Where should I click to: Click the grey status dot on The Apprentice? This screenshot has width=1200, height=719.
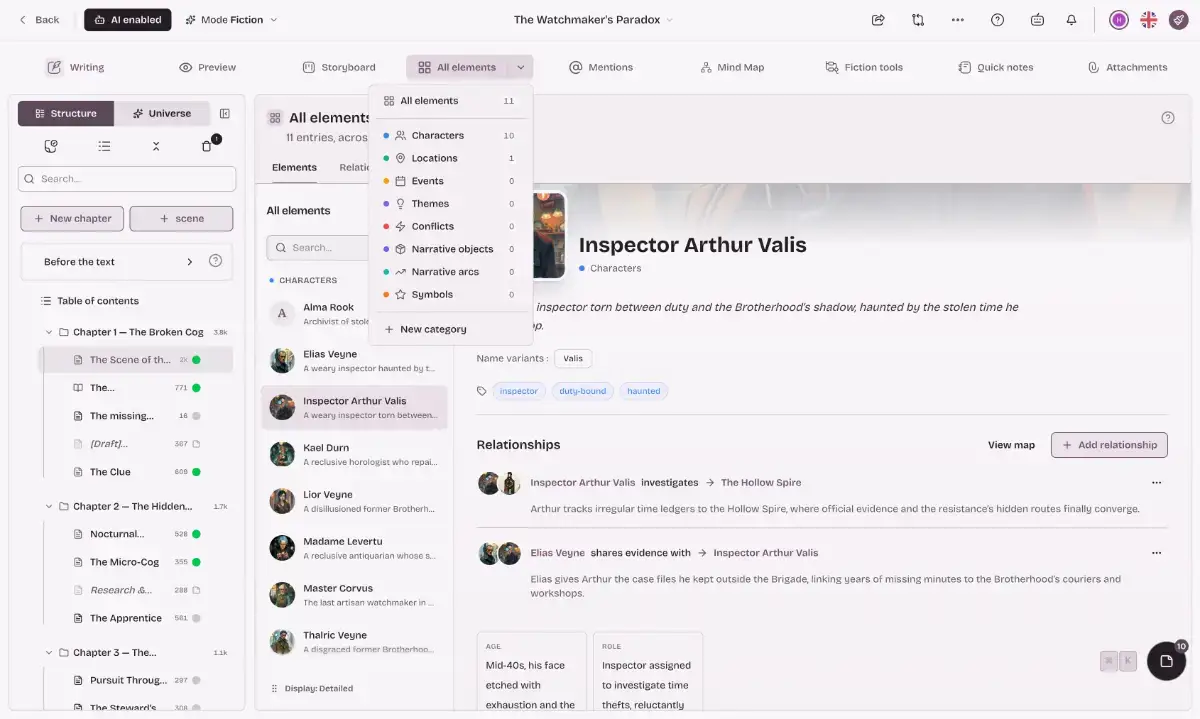(x=197, y=618)
